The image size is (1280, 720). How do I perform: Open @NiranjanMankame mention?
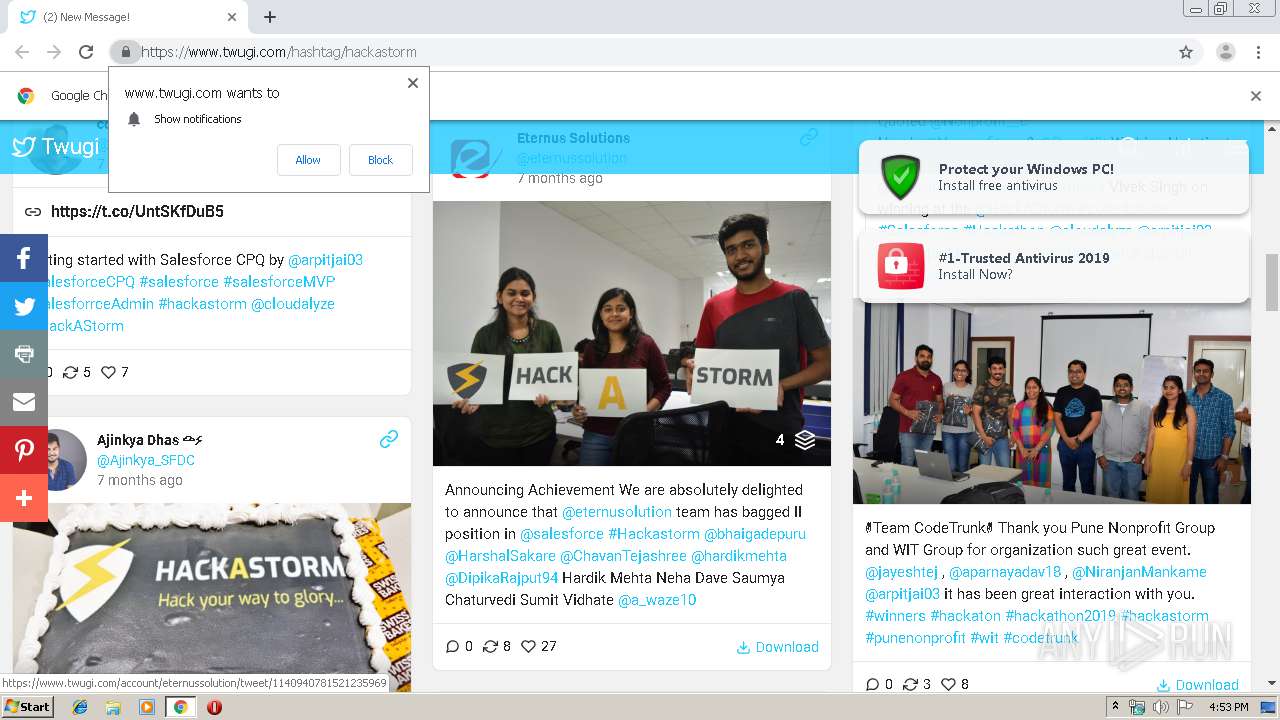coord(1139,572)
